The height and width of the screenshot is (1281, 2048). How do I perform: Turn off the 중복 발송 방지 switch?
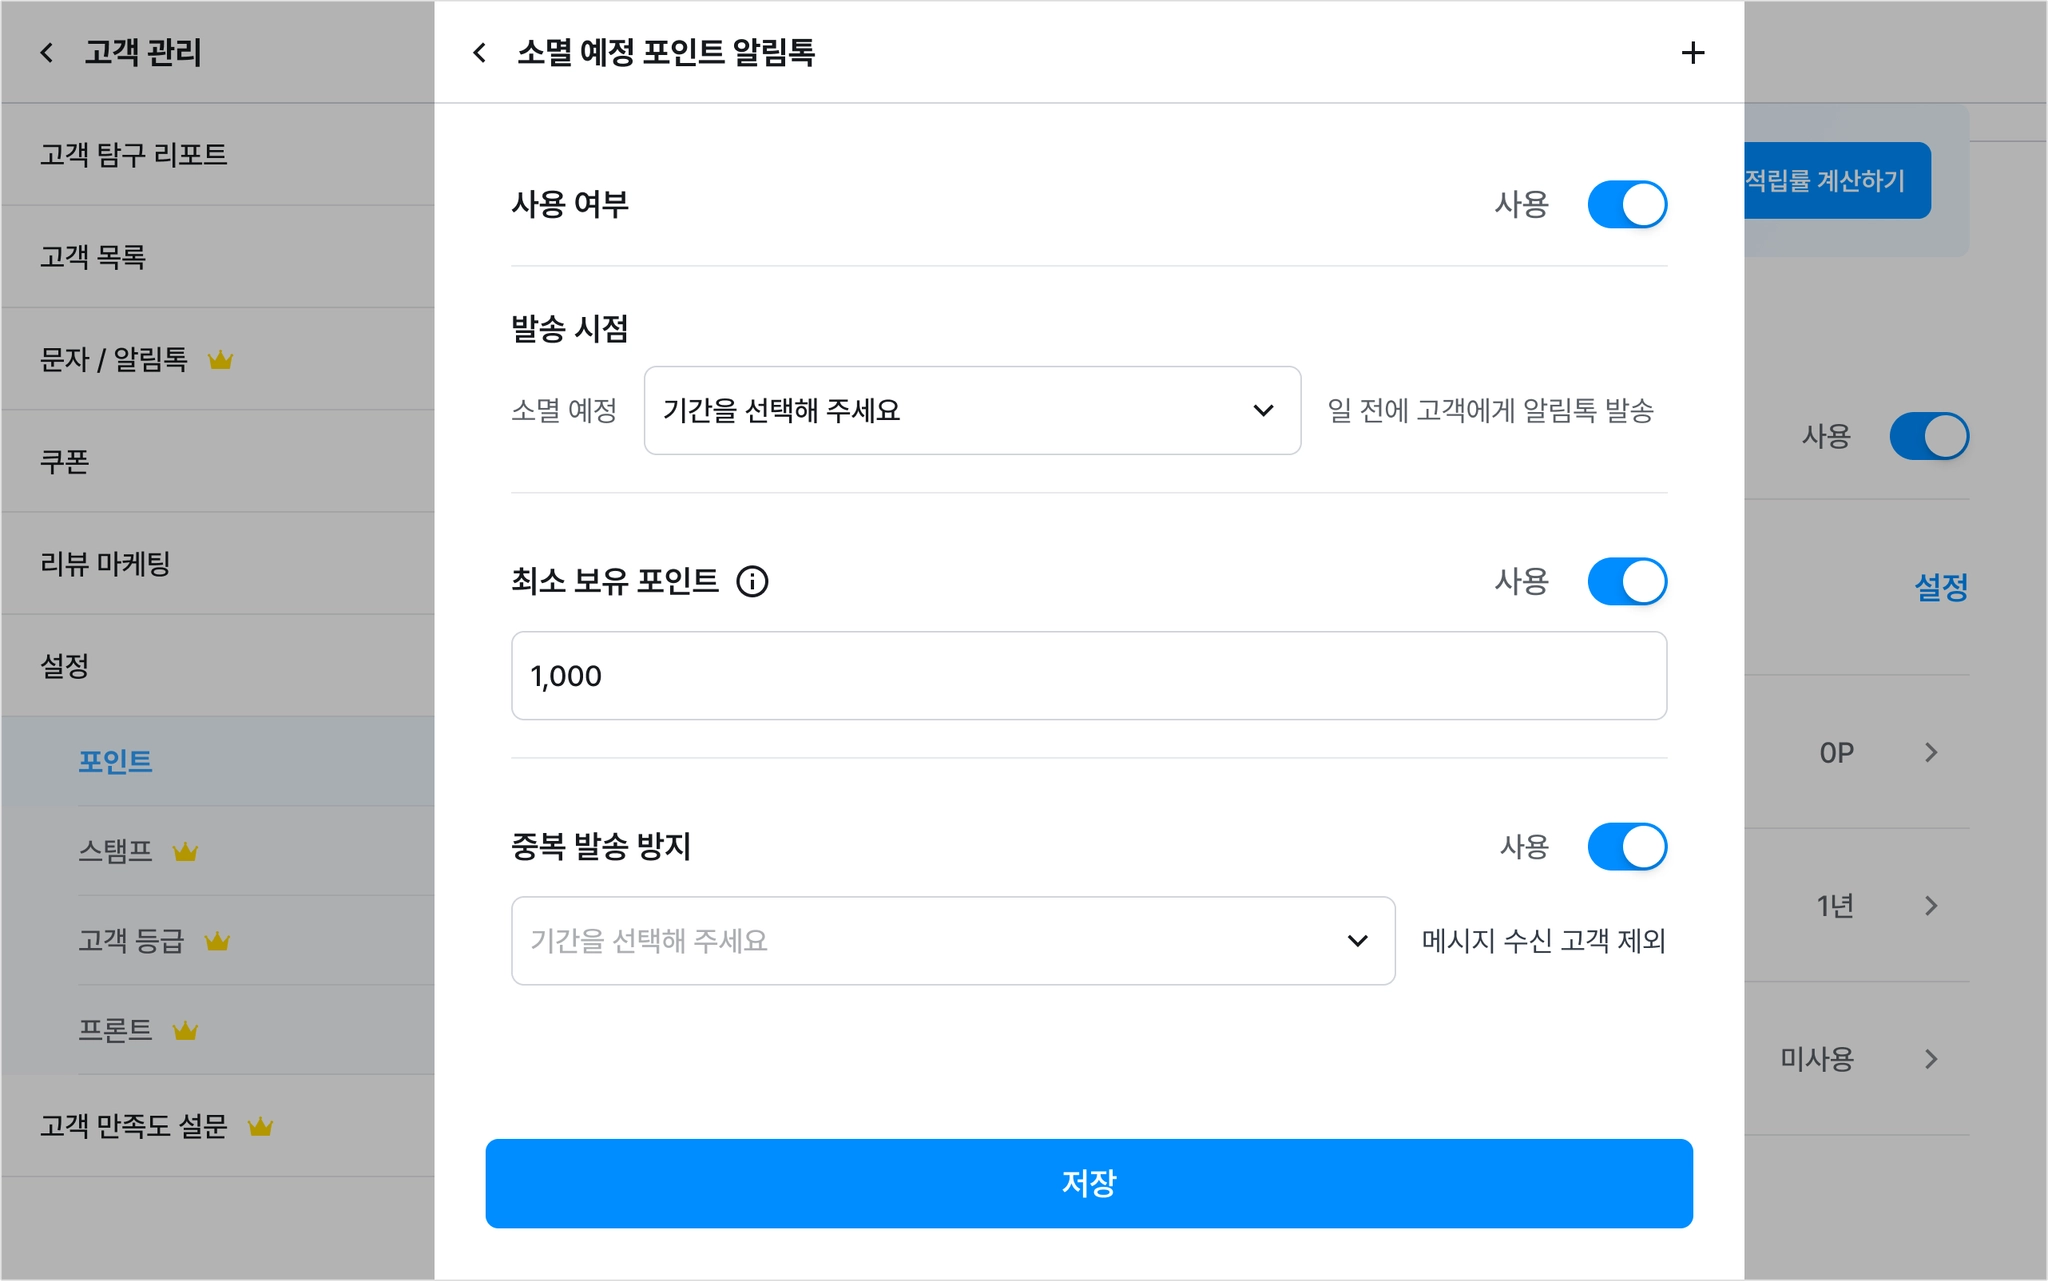[x=1627, y=847]
